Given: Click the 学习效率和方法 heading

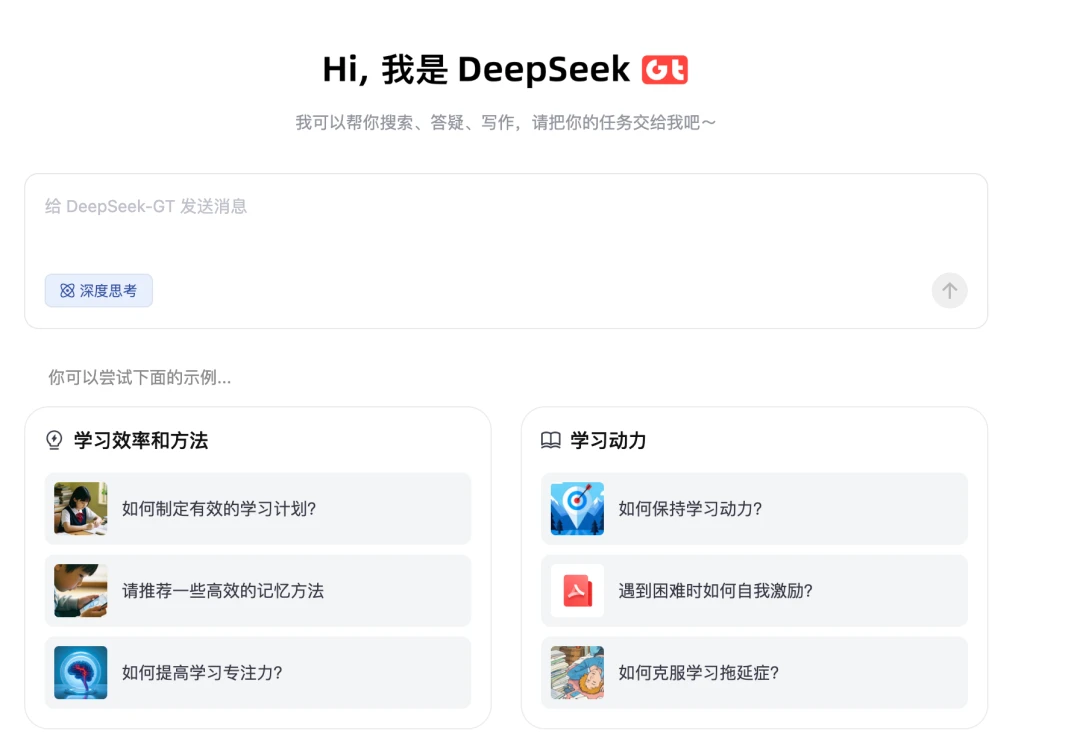Looking at the screenshot, I should click(141, 440).
